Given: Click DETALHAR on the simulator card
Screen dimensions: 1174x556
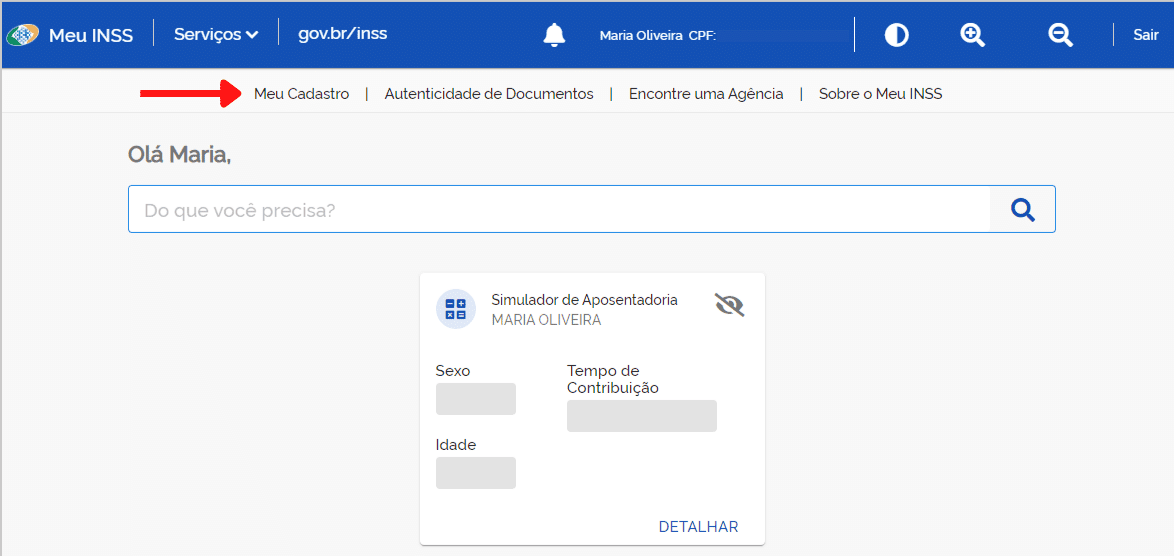Looking at the screenshot, I should click(698, 527).
